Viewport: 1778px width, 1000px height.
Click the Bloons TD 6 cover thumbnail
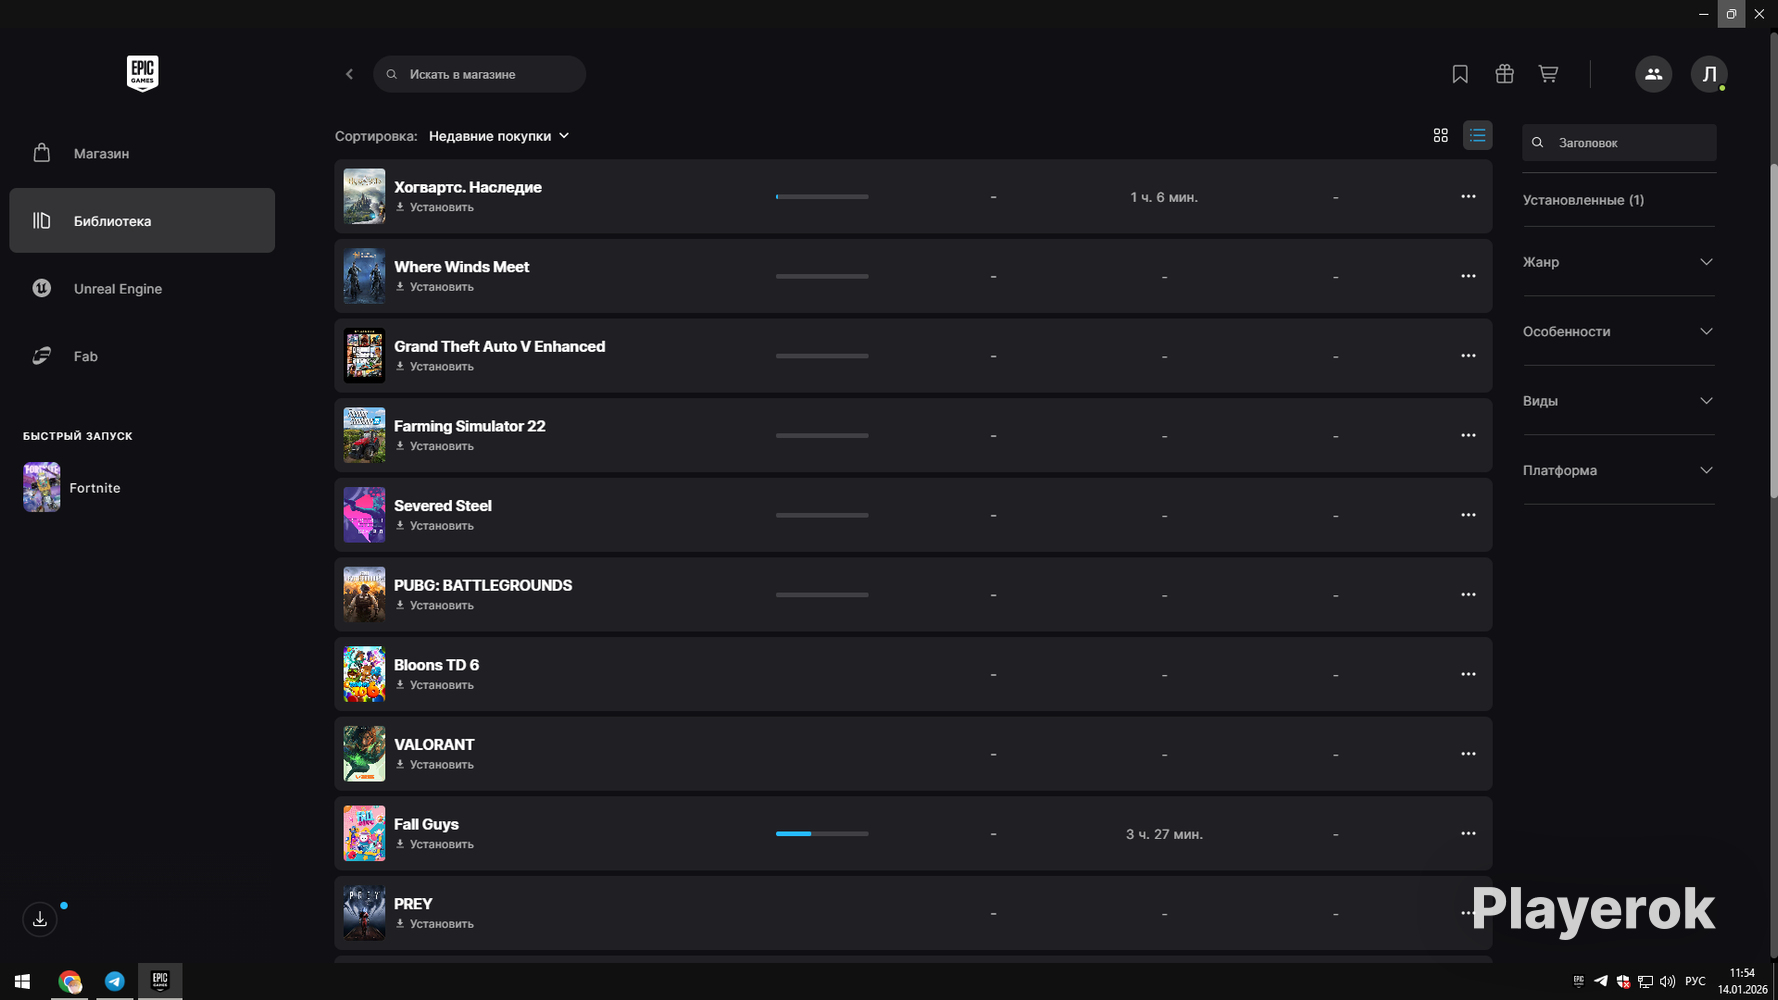pos(364,674)
